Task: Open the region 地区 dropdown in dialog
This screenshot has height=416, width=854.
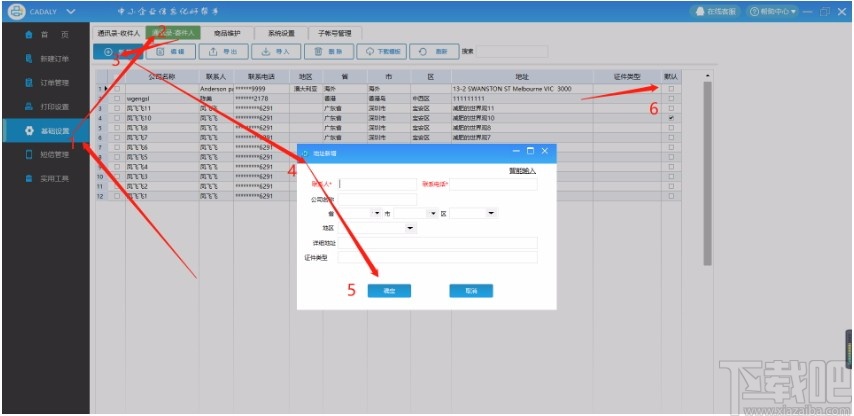Action: (x=410, y=228)
